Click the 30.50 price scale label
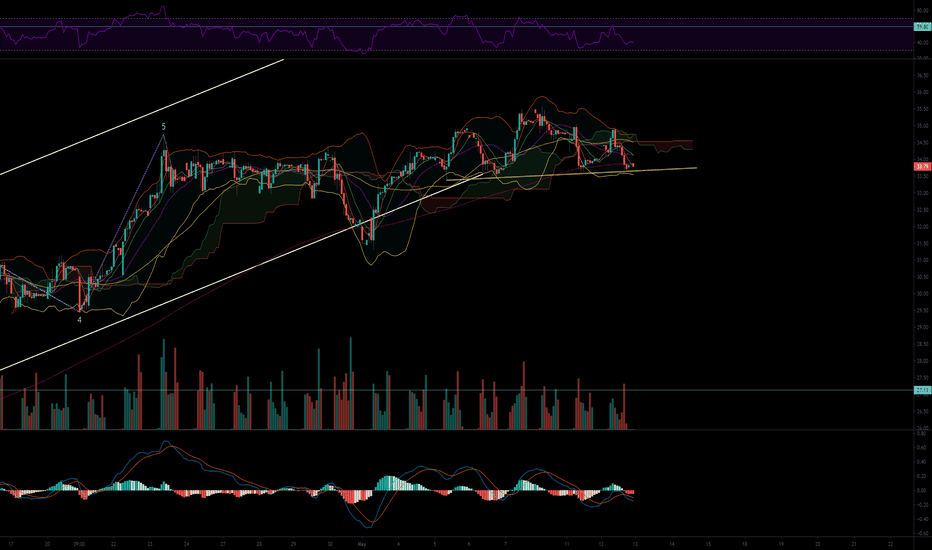Viewport: 932px width, 550px height. pos(922,277)
